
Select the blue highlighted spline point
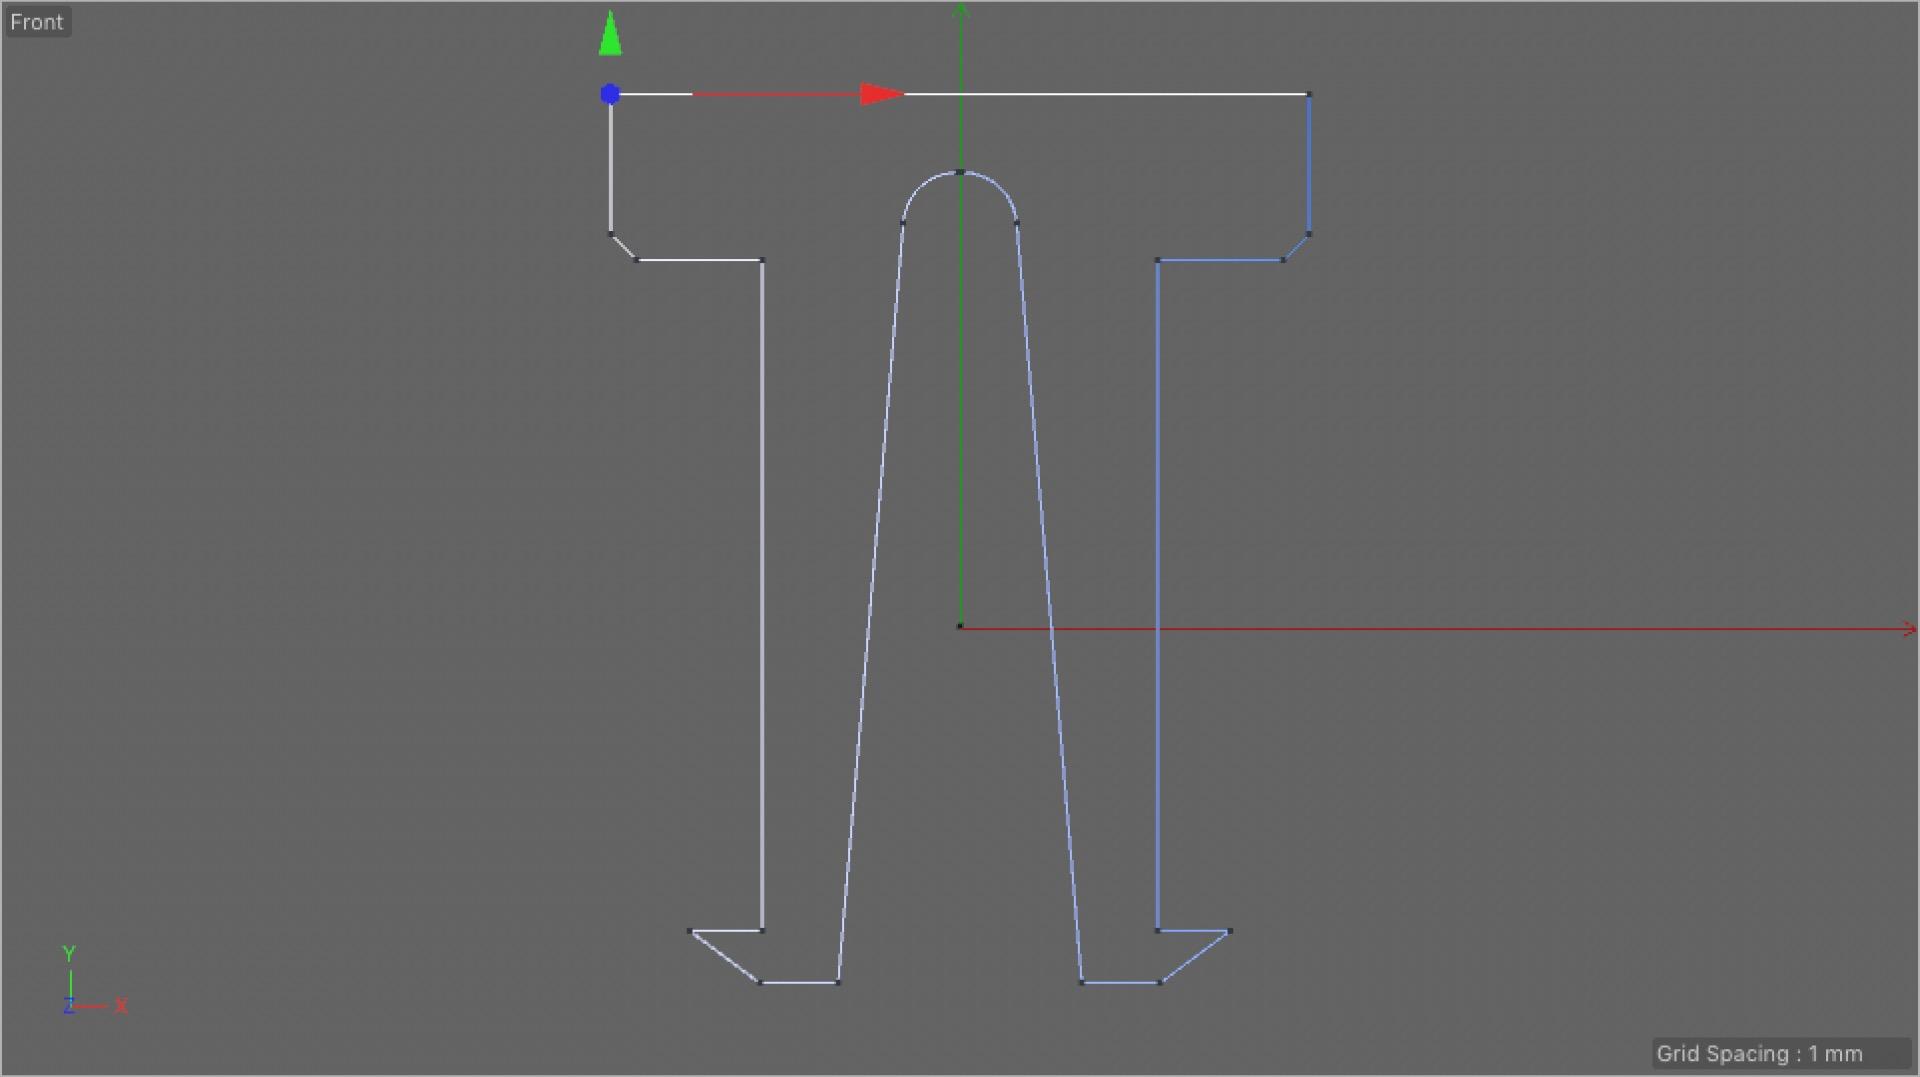tap(610, 94)
